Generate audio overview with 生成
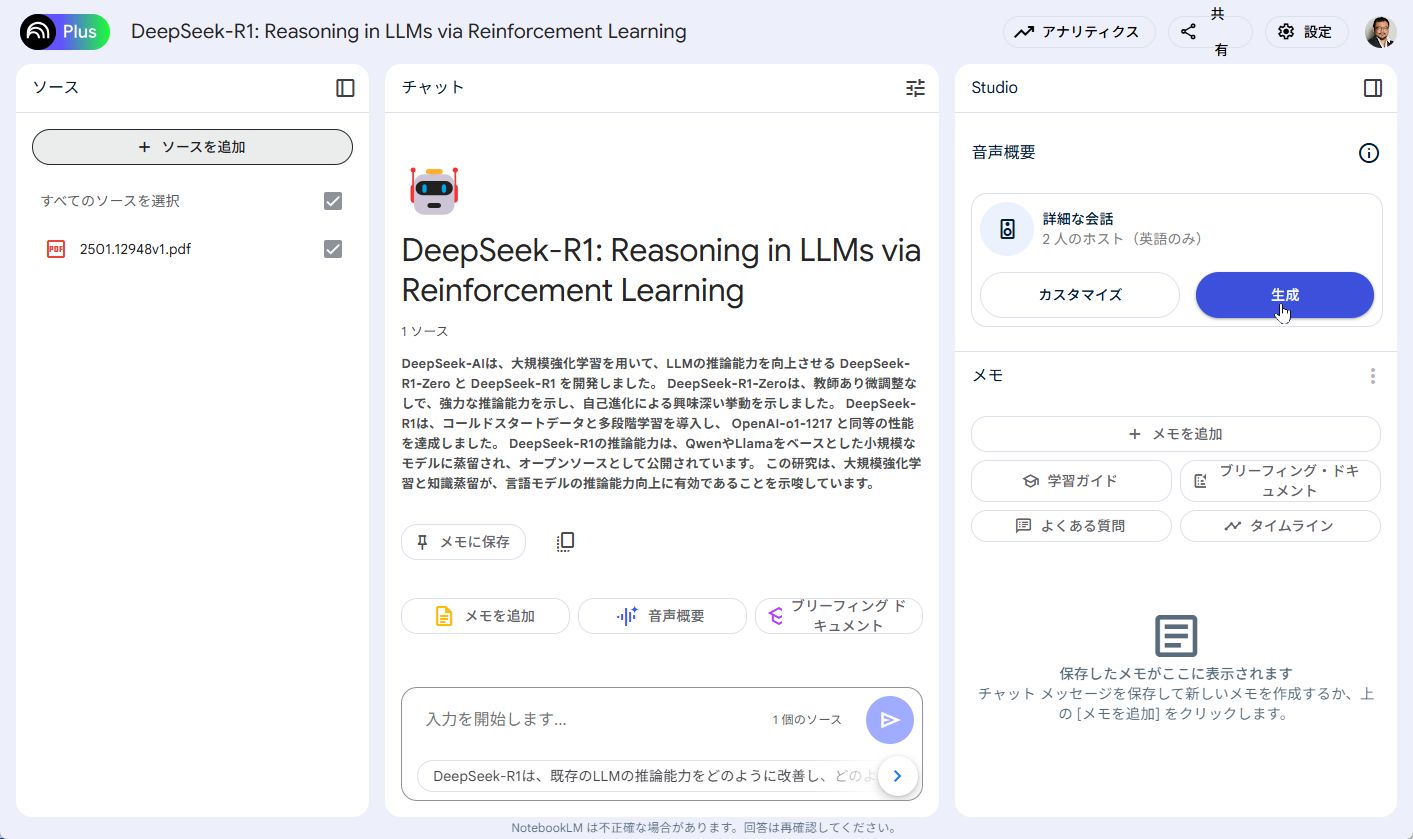 click(1285, 295)
